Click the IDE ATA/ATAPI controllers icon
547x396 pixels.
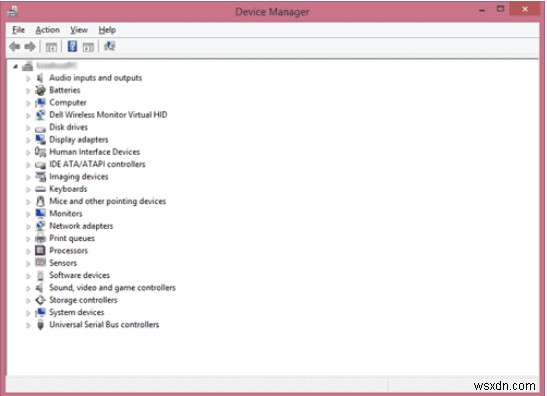click(40, 165)
